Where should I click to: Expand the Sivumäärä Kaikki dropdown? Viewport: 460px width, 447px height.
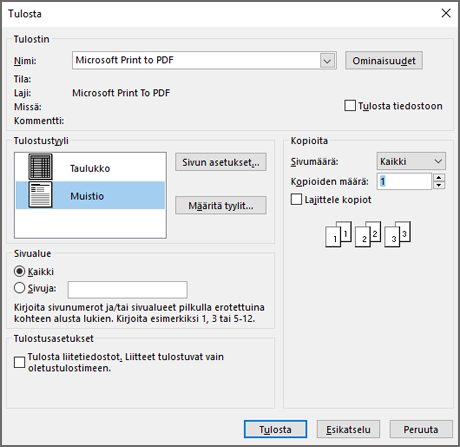click(x=411, y=161)
